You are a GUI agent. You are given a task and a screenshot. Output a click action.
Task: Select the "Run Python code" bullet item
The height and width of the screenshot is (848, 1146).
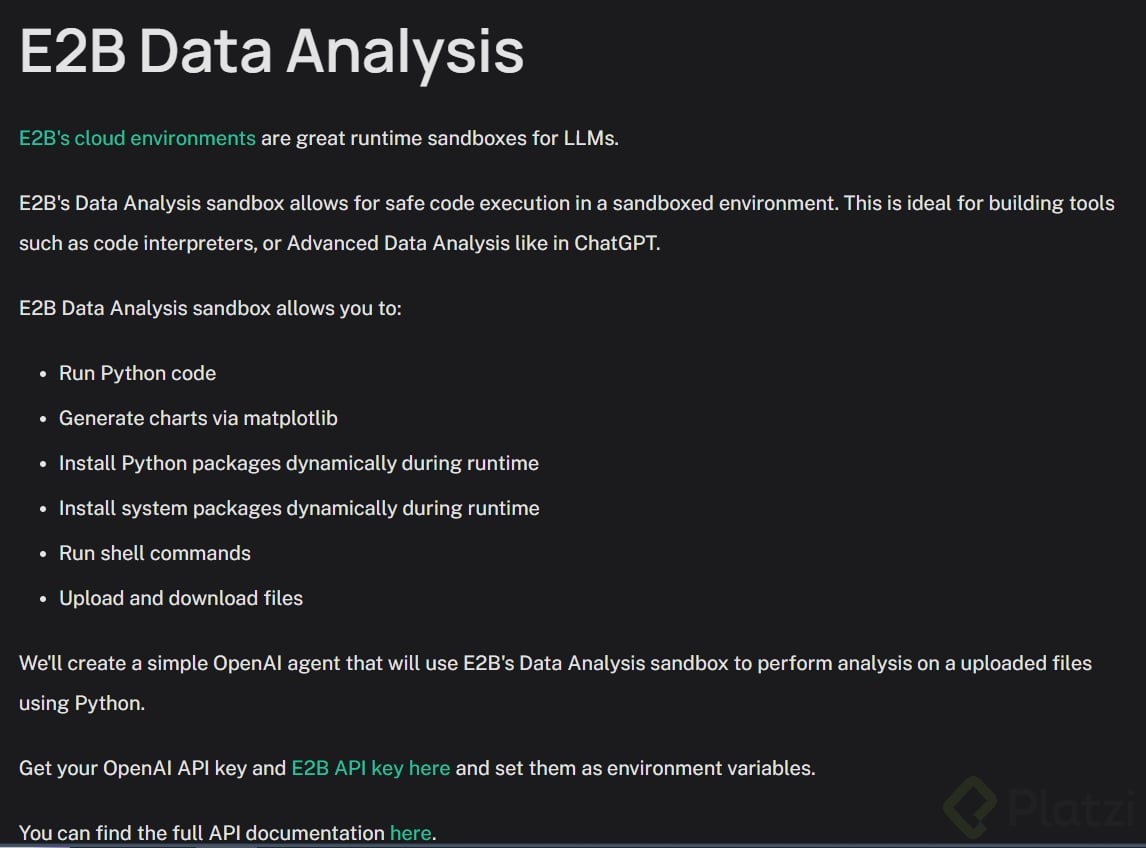(x=137, y=373)
